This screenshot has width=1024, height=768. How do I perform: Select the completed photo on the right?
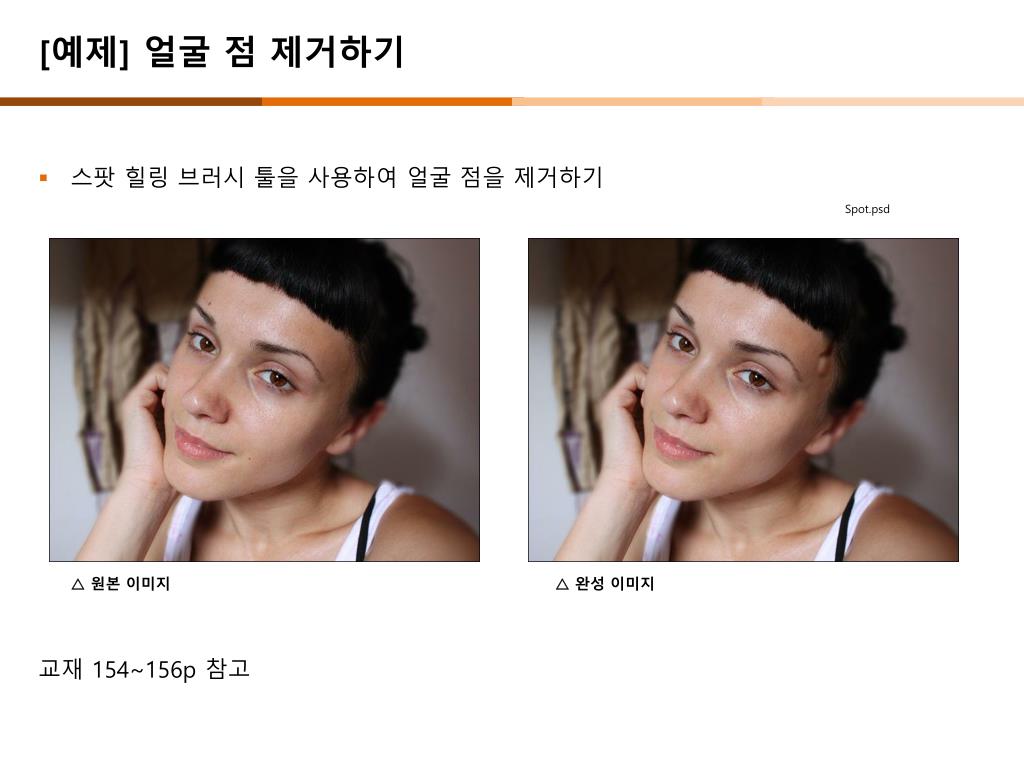[x=743, y=400]
